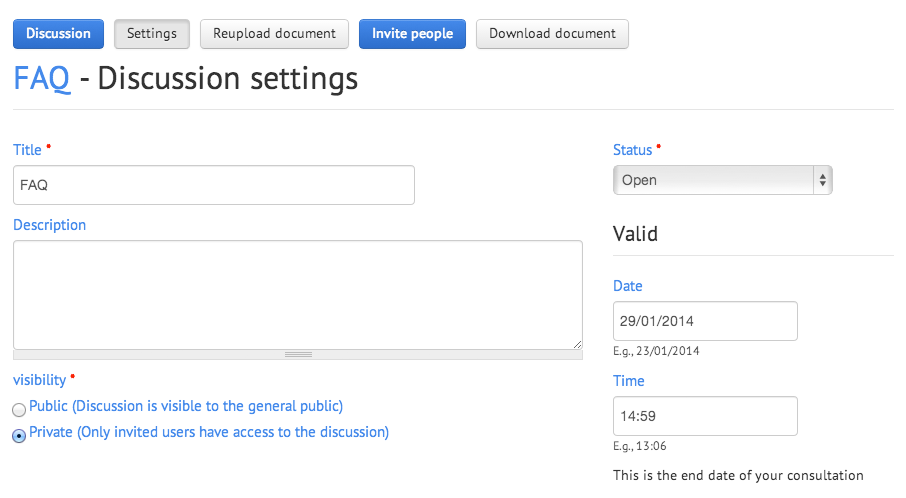Click the Date field with 29/01/2014

point(705,321)
